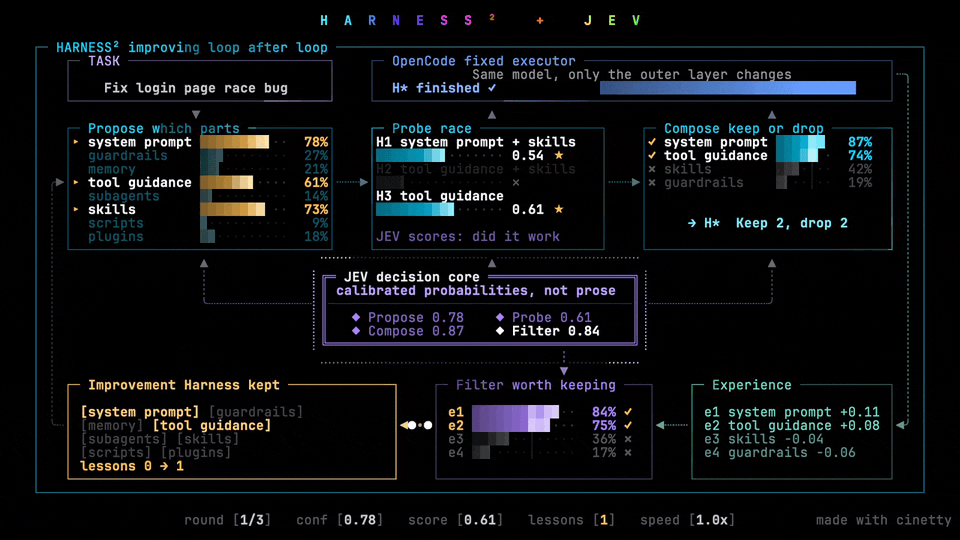
Task: Click the OpenCode executor progress bar
Action: [728, 88]
